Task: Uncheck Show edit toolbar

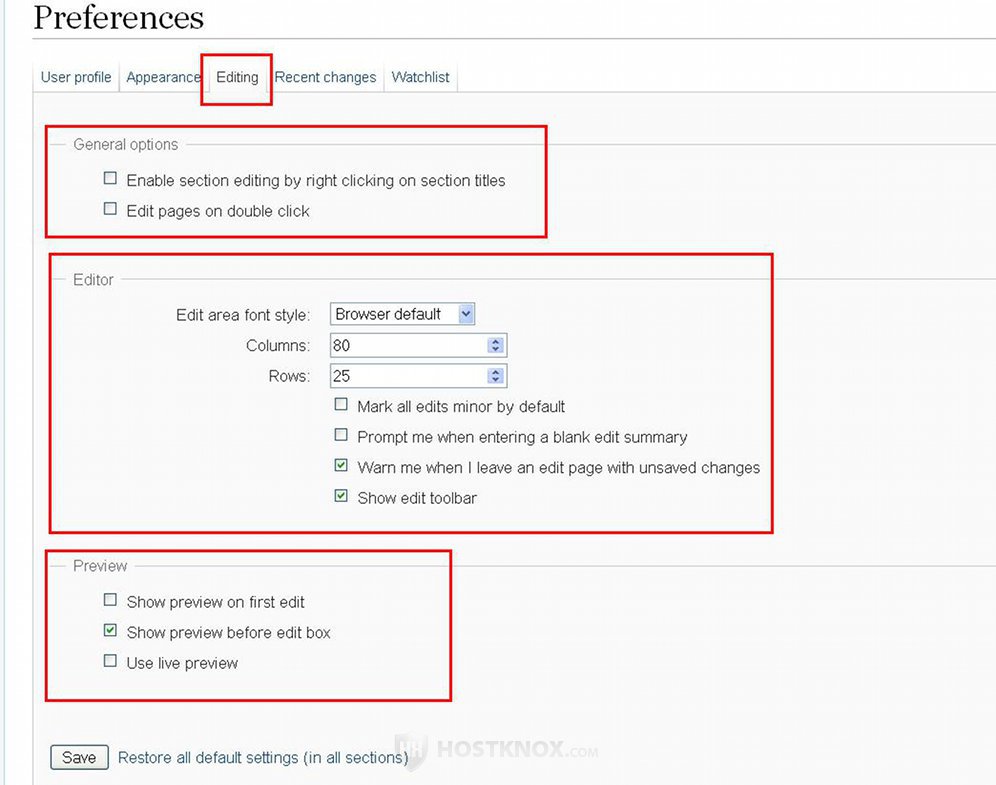Action: coord(341,496)
